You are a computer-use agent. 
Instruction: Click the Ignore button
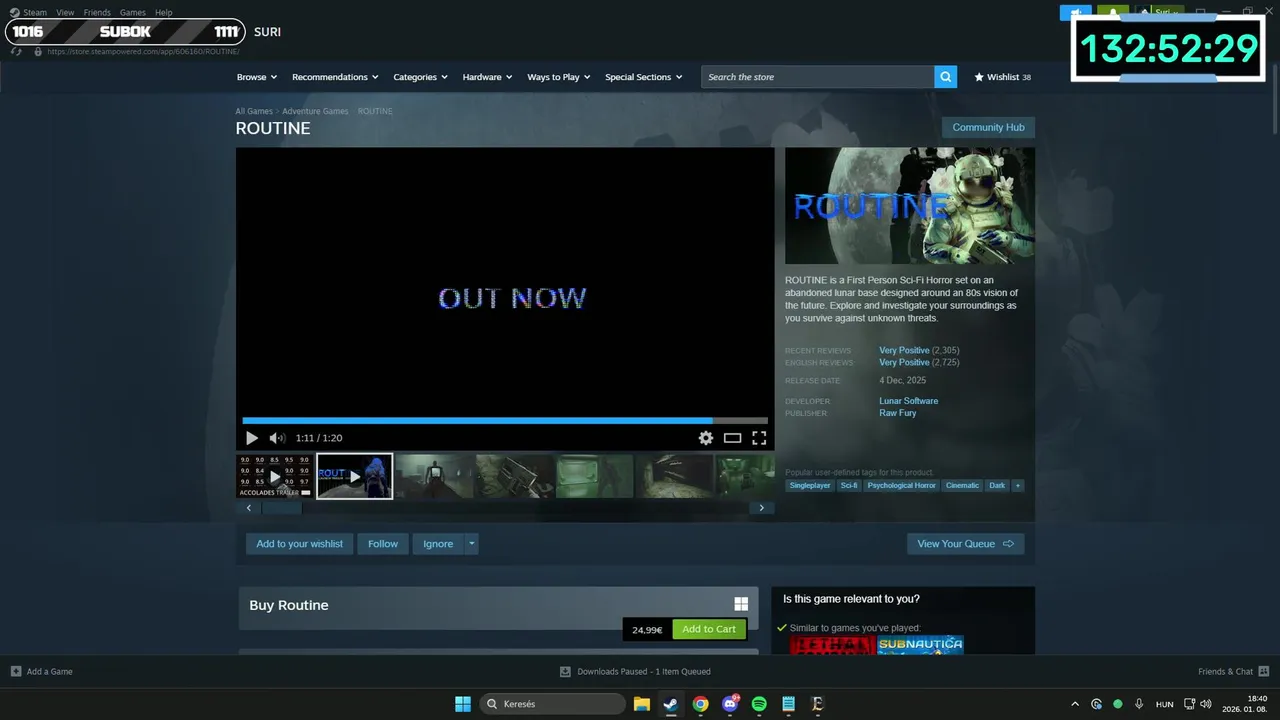tap(438, 544)
